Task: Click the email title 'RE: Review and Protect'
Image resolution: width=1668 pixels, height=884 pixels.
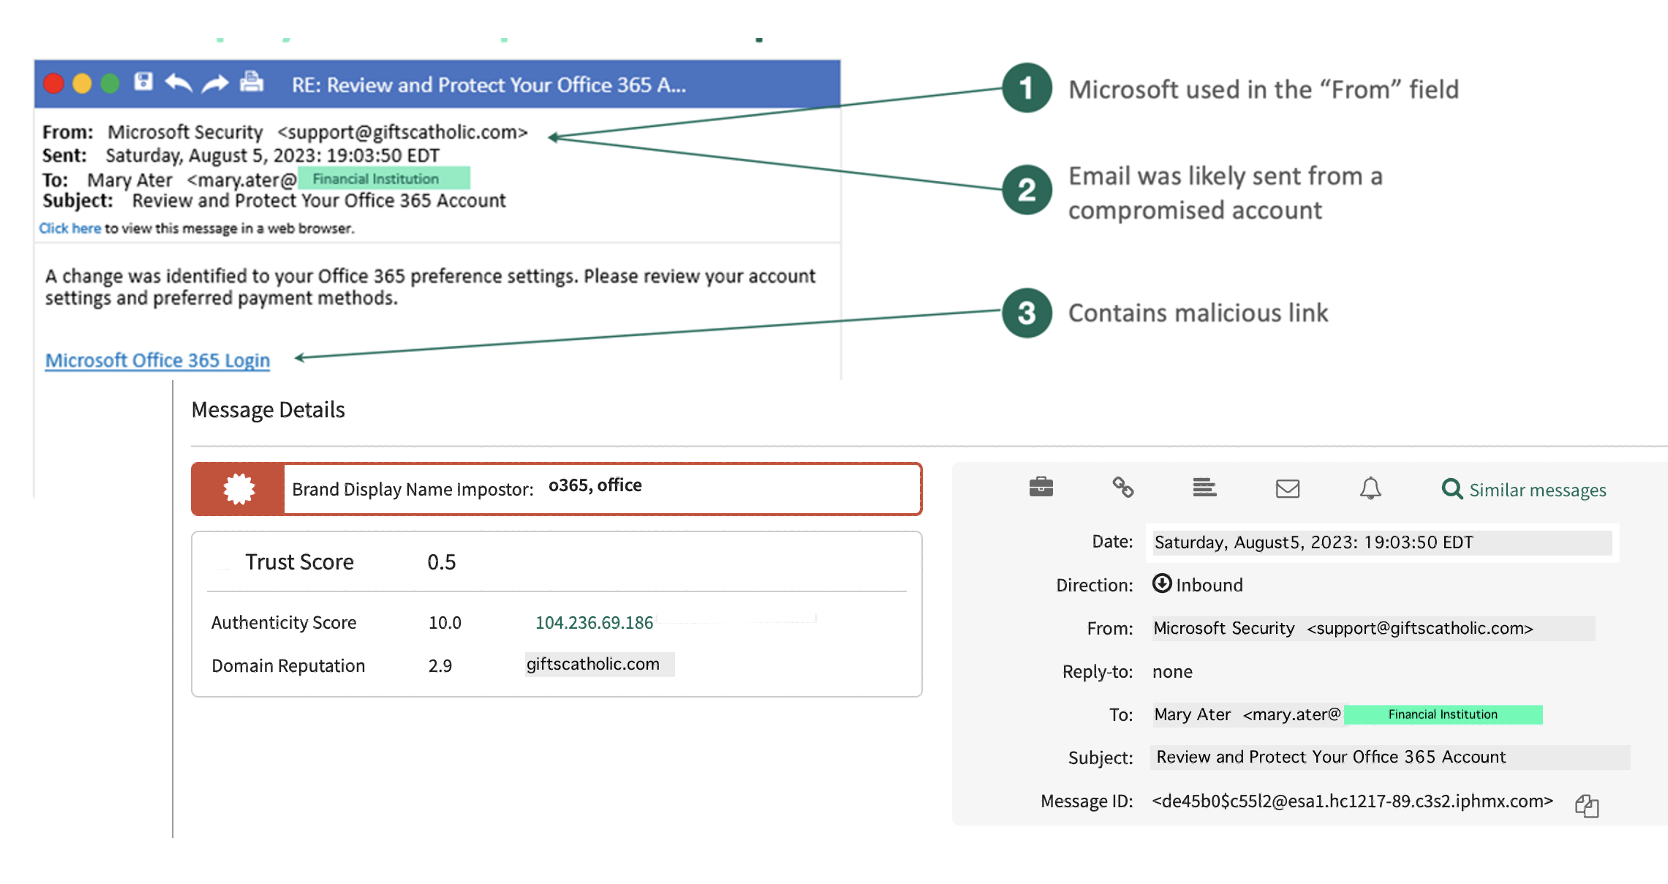Action: point(489,85)
